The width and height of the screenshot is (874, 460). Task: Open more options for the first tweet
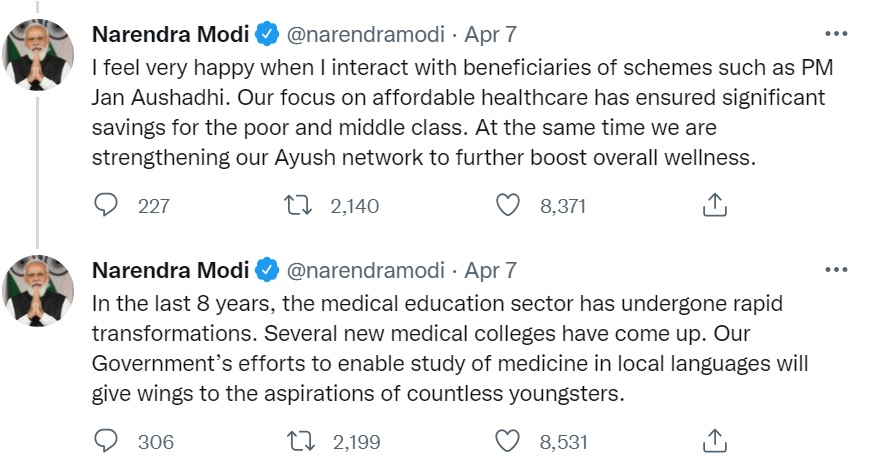[x=835, y=35]
